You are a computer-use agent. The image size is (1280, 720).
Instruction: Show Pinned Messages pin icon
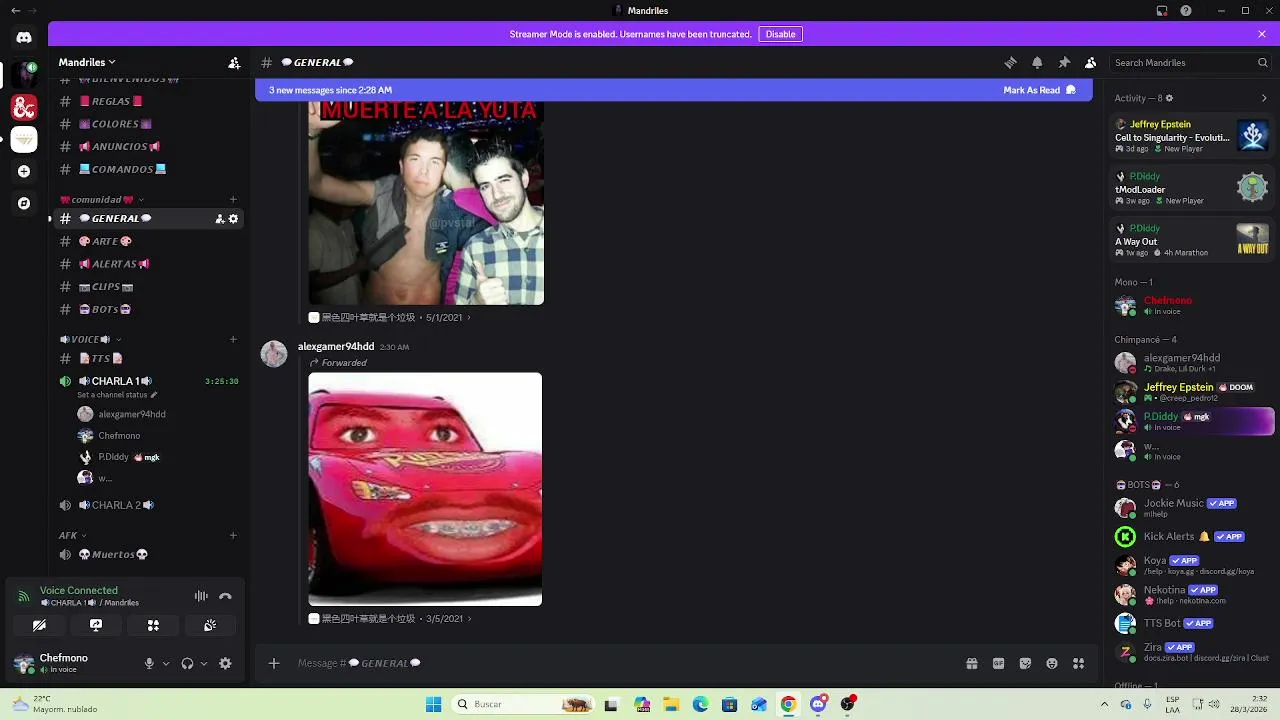1064,62
